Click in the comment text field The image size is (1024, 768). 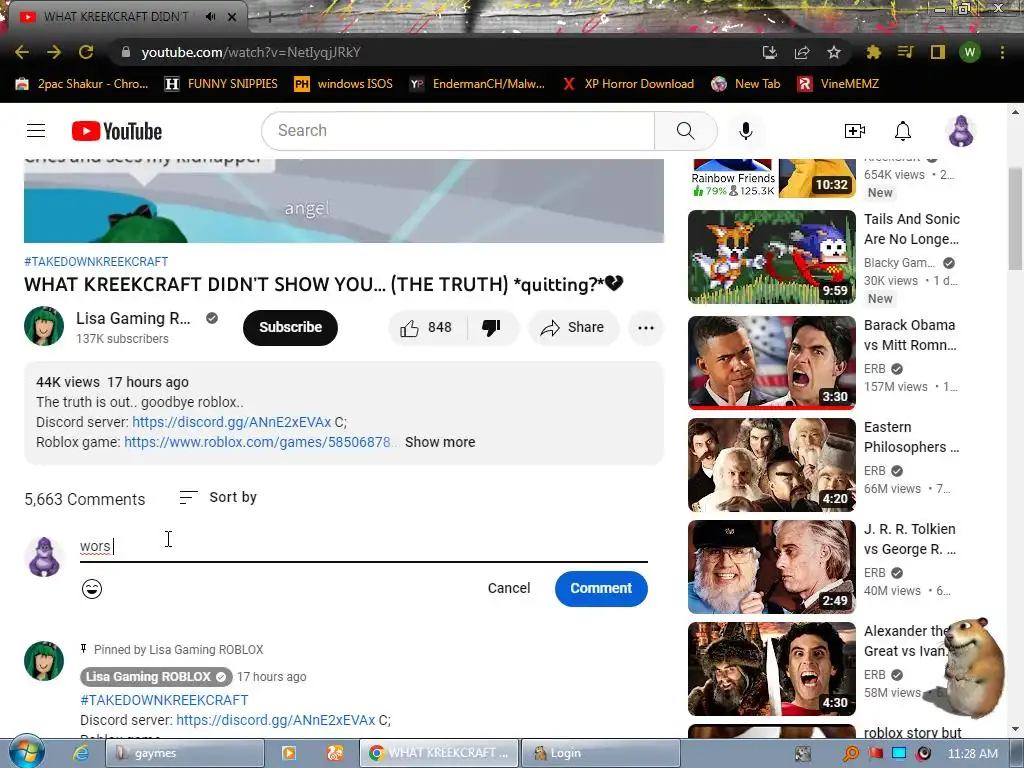tap(363, 546)
